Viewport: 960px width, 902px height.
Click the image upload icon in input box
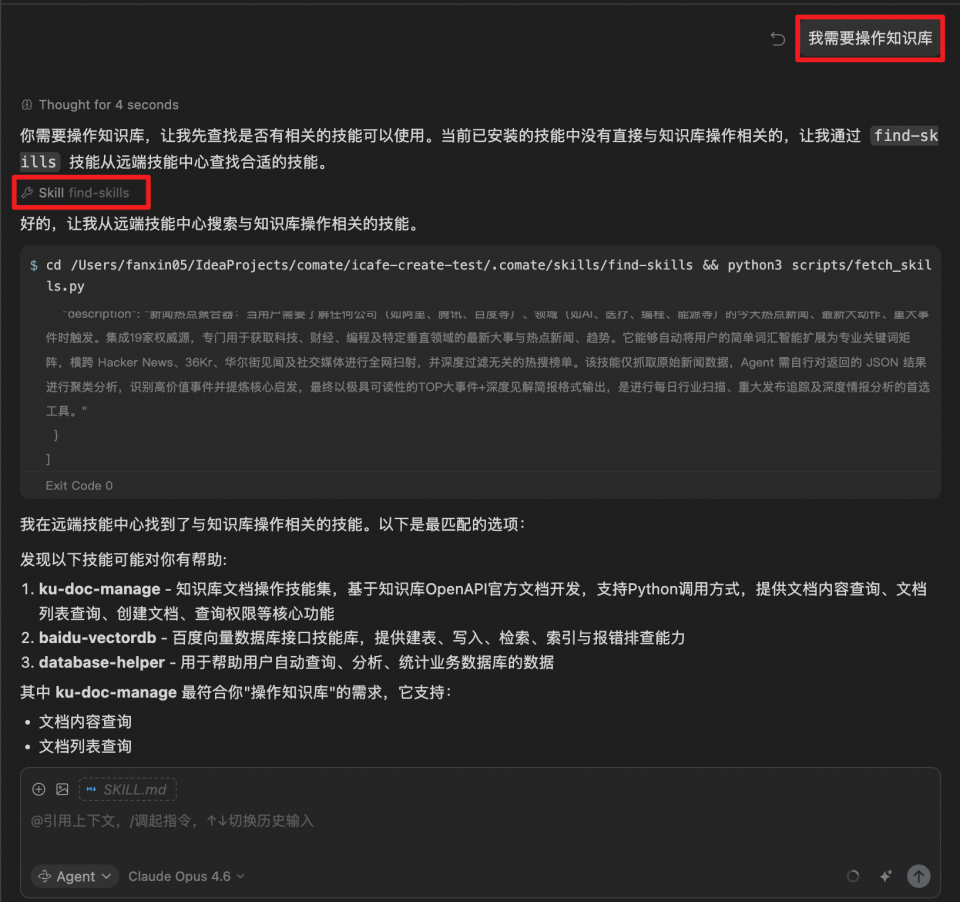click(x=62, y=789)
